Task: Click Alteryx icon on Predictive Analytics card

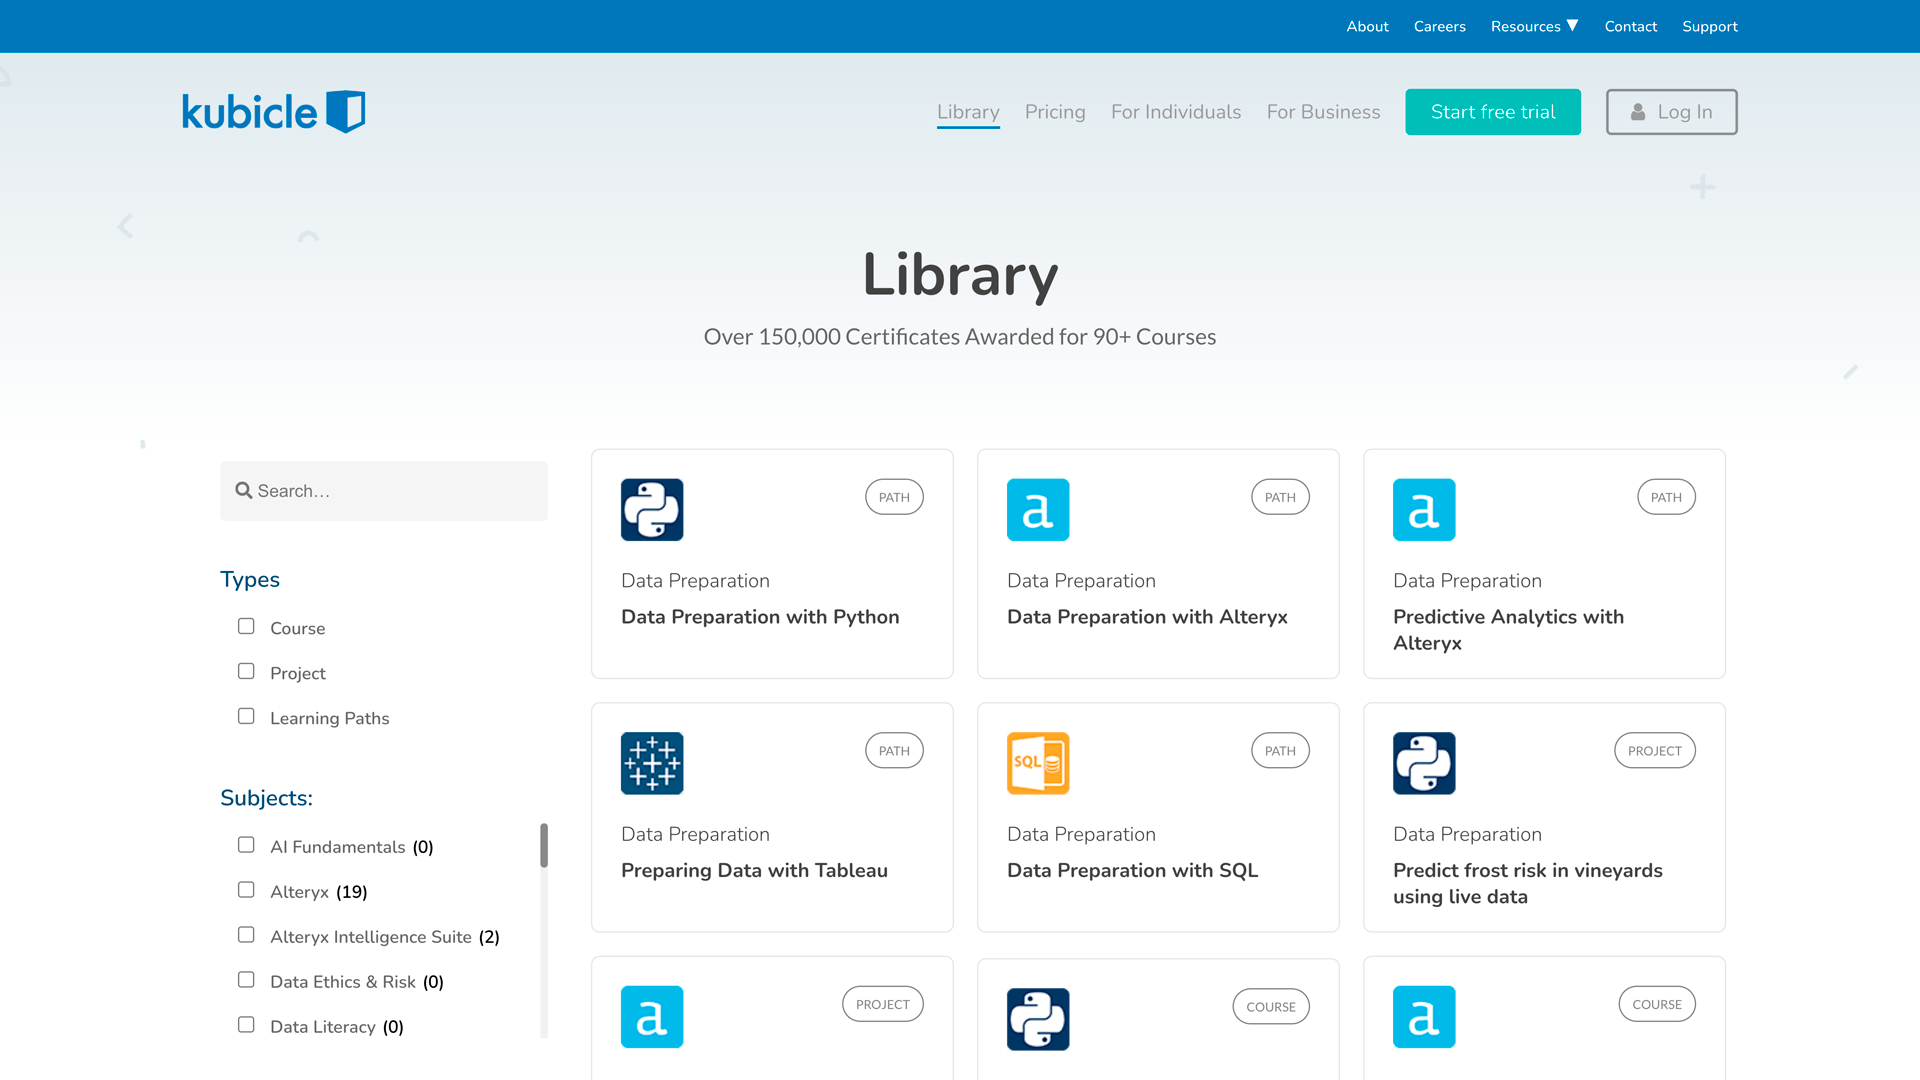Action: coord(1424,510)
